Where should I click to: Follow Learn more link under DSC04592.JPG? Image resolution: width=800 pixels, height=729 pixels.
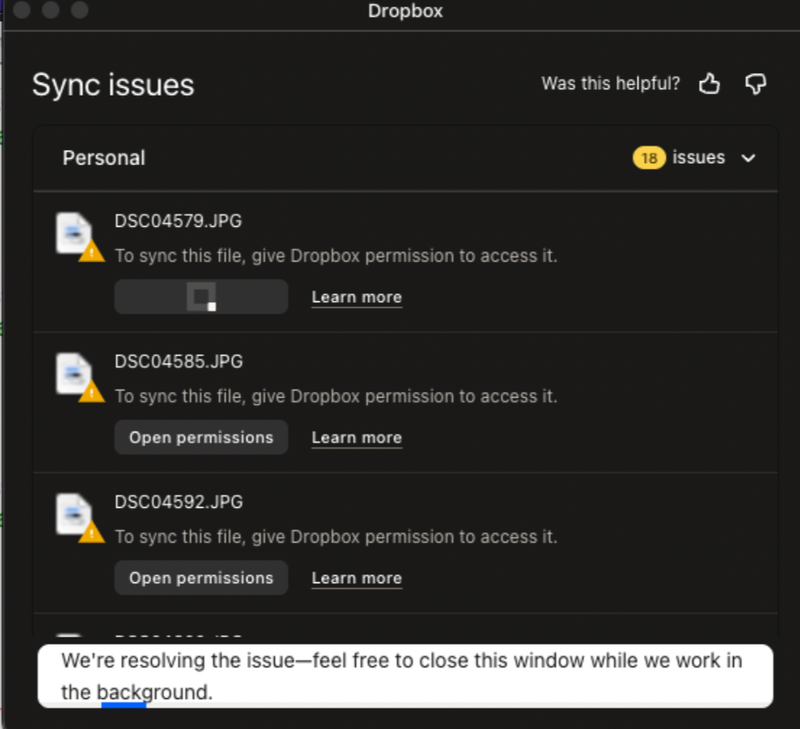tap(356, 578)
